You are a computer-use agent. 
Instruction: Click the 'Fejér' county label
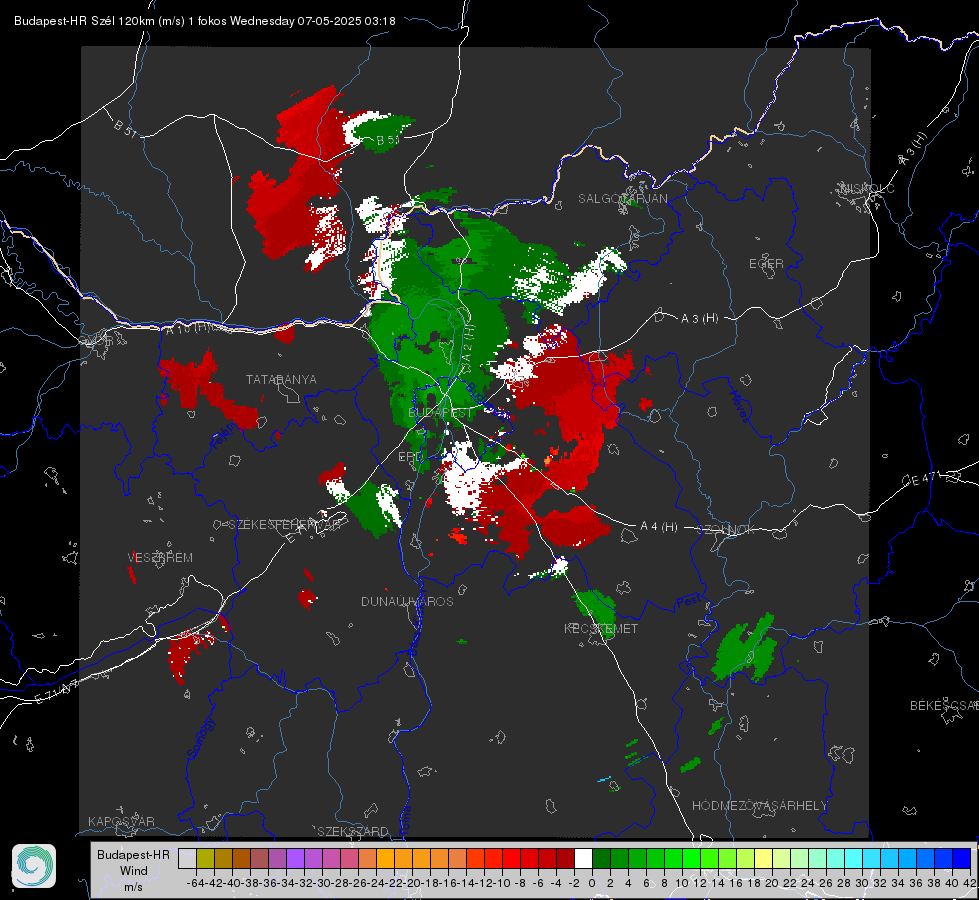[x=224, y=437]
